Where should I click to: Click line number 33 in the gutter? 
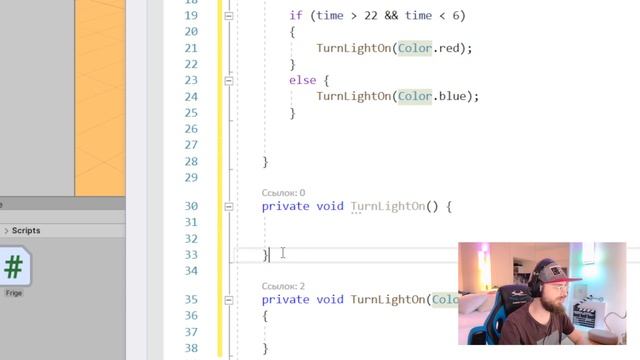point(191,255)
